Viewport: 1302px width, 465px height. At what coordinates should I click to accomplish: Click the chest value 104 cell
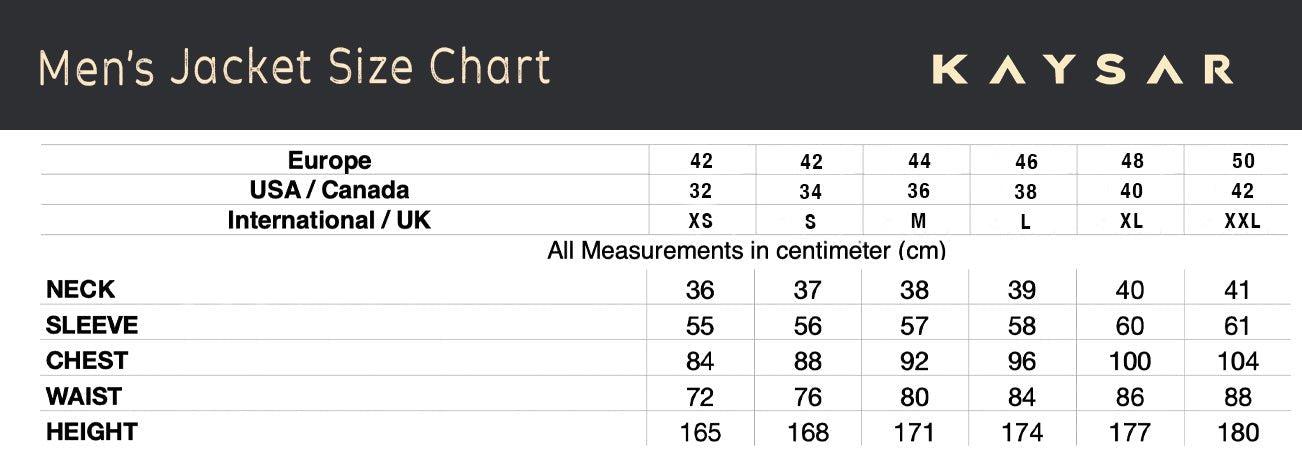(x=1238, y=361)
